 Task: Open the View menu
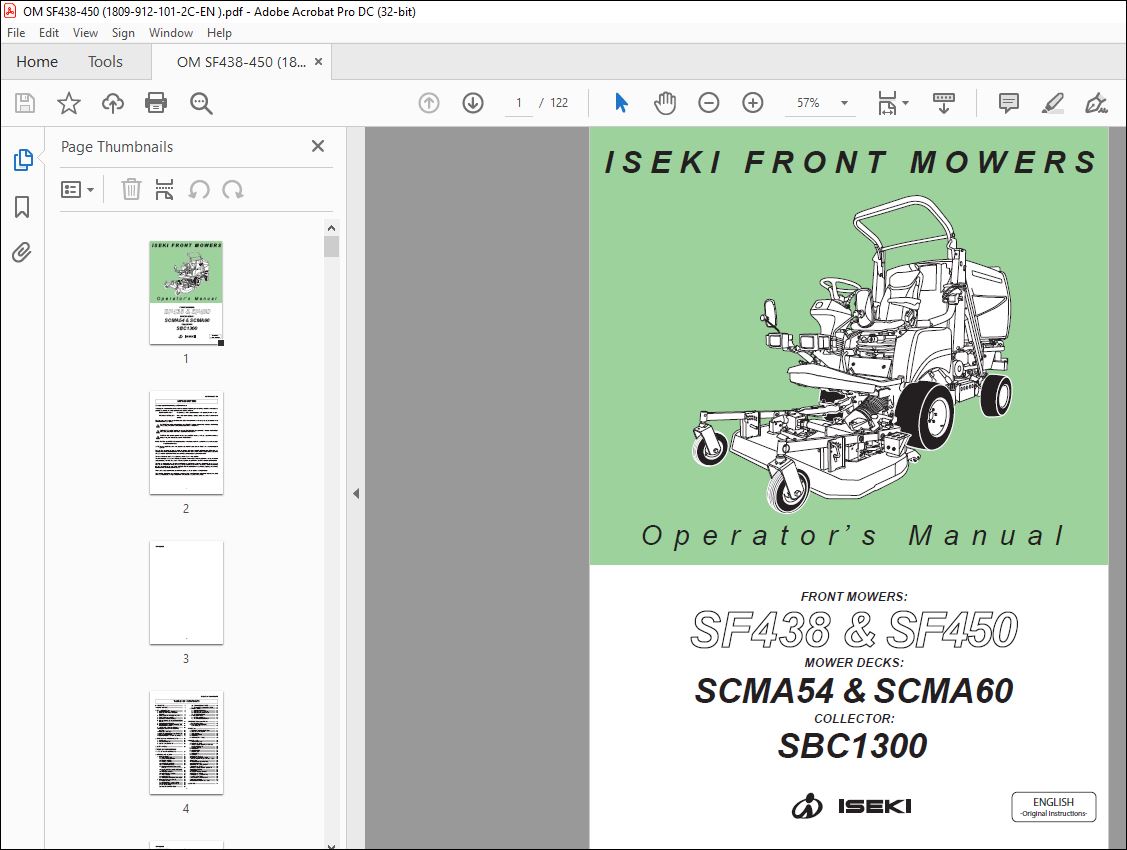[x=86, y=33]
